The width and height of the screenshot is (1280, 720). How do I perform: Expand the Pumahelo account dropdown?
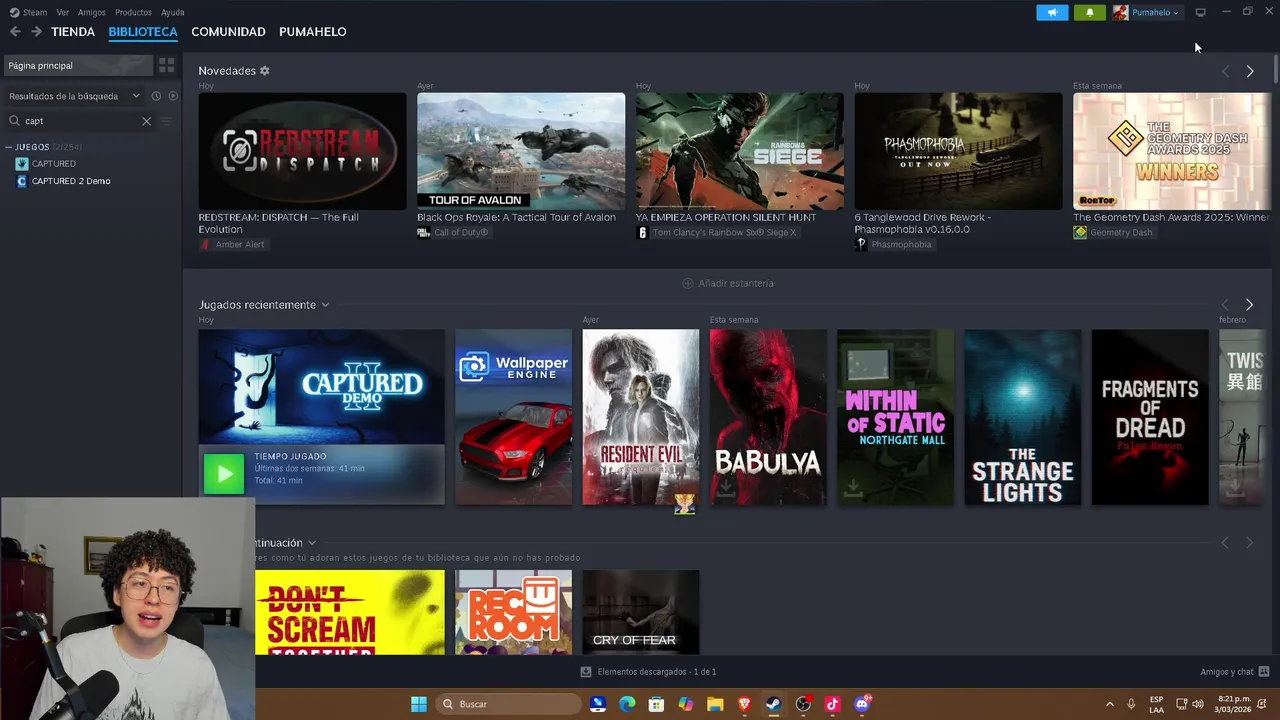(x=1147, y=12)
